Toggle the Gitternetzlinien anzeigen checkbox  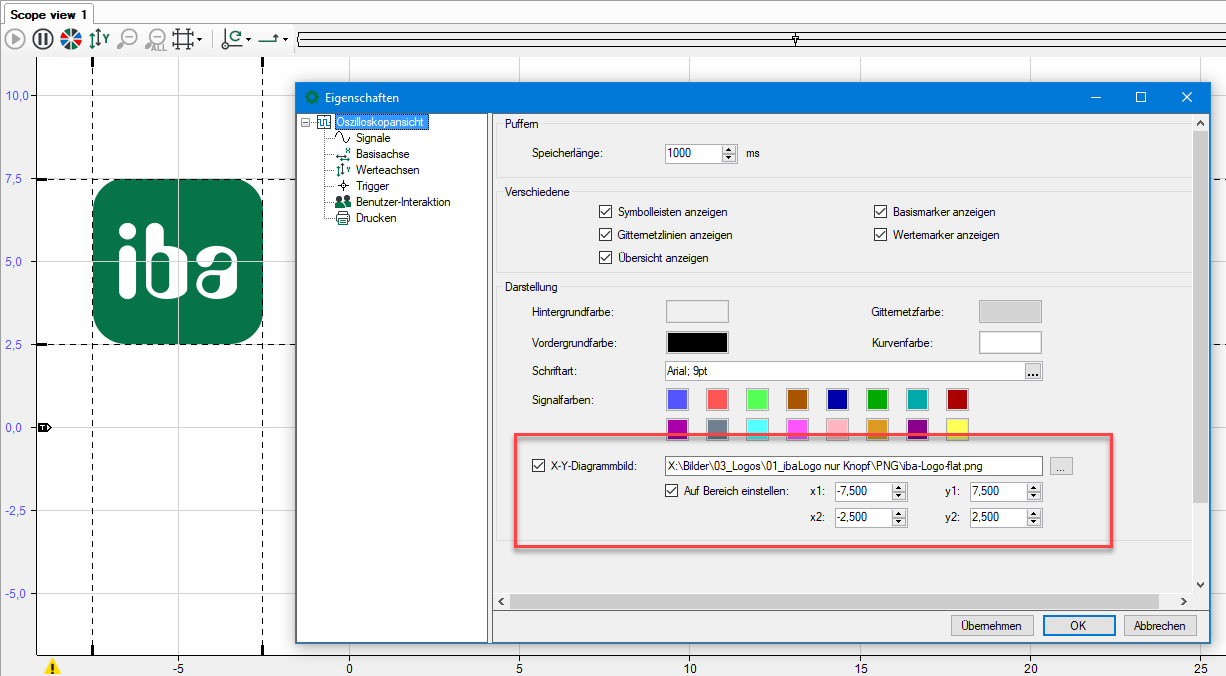pyautogui.click(x=605, y=235)
